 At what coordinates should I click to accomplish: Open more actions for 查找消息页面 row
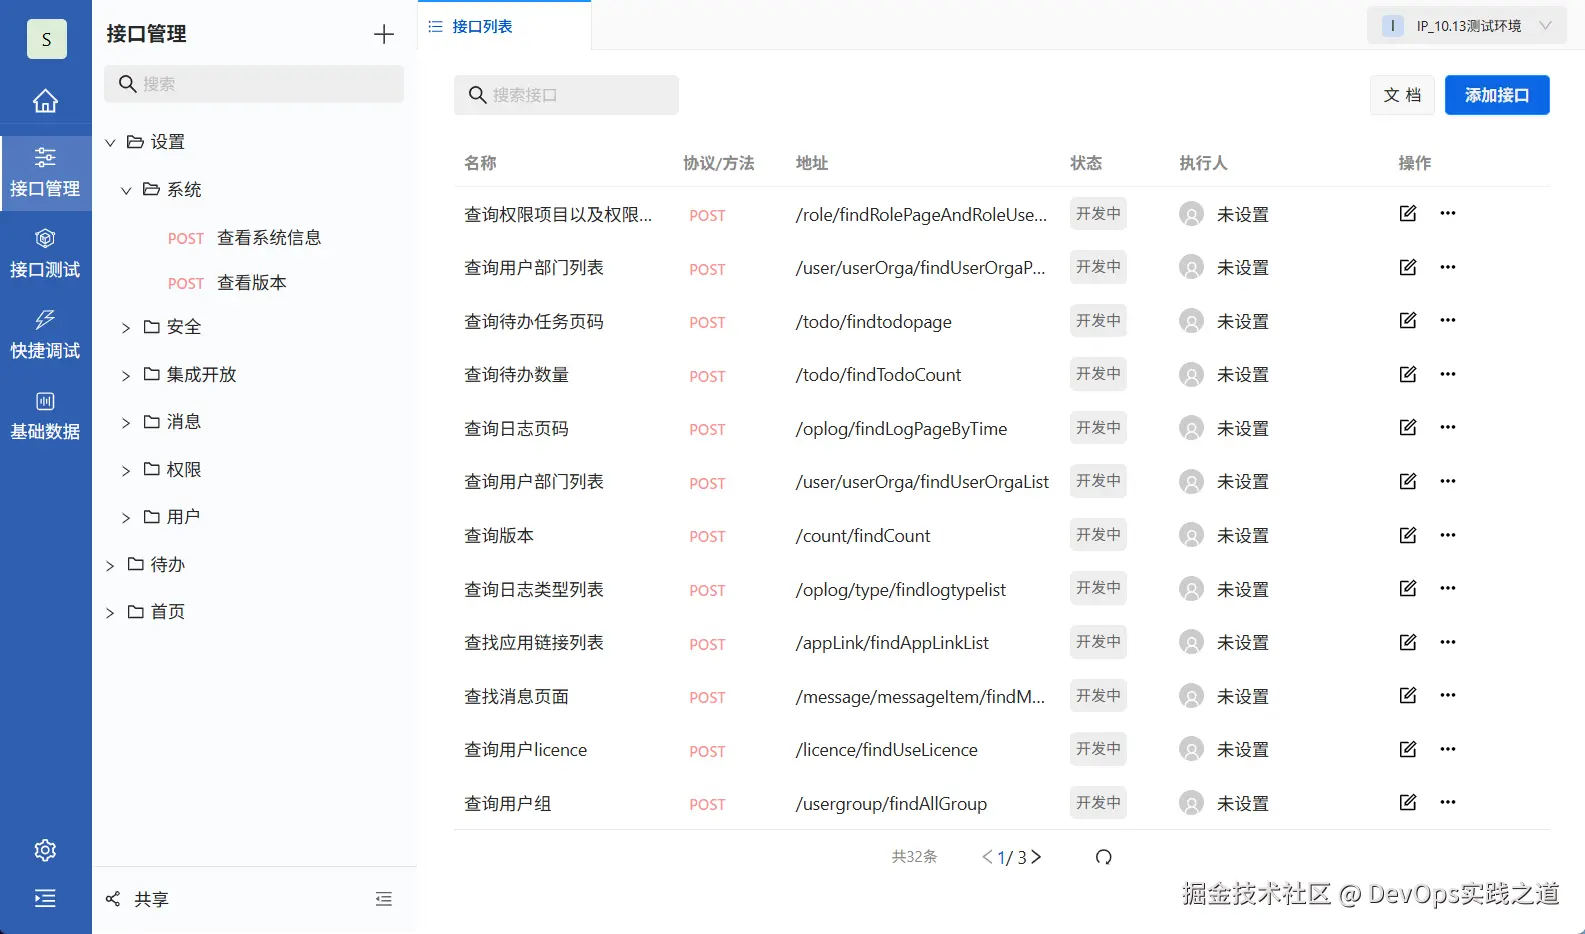(1448, 695)
